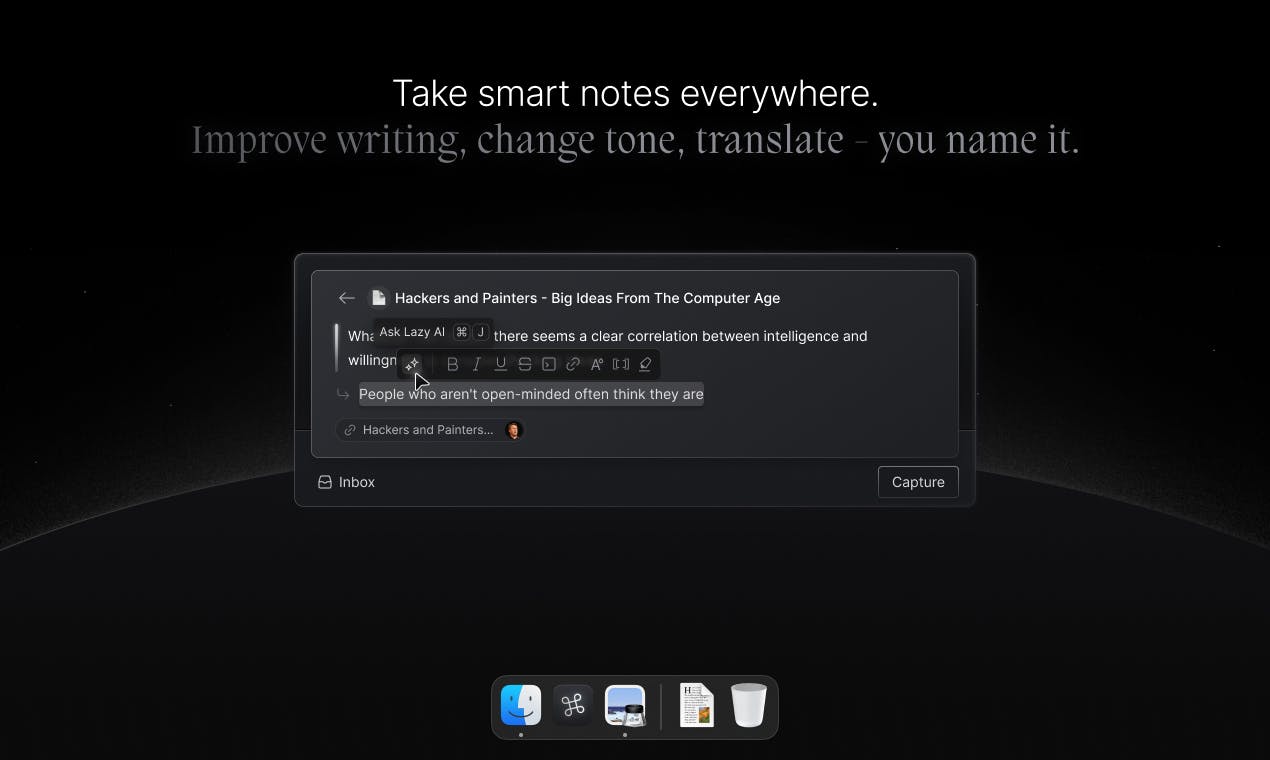Click the double brackets reference icon
The width and height of the screenshot is (1270, 760).
click(621, 365)
